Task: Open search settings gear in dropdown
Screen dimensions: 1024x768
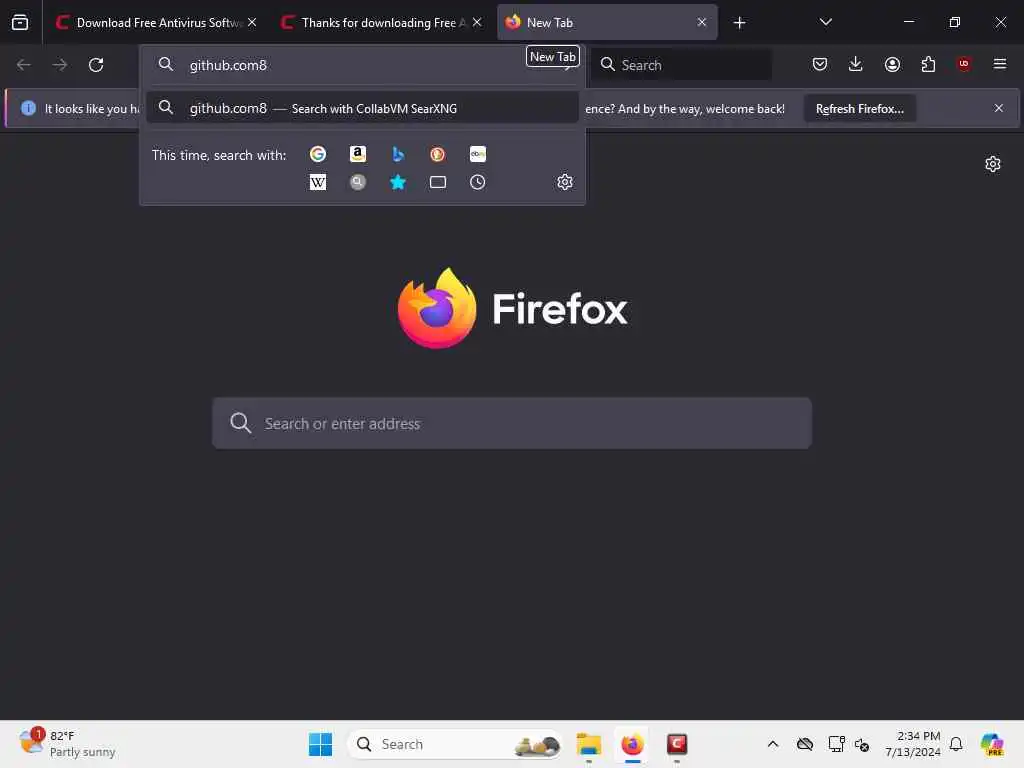Action: [565, 182]
